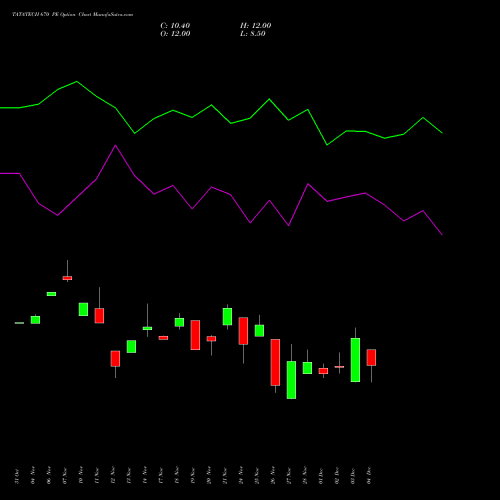
Task: Click the TATATECH 670 PE Option chart title
Action: pyautogui.click(x=72, y=15)
